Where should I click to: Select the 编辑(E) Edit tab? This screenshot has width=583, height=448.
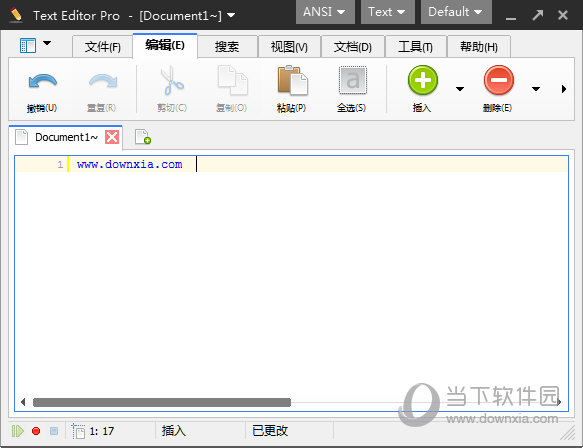(x=165, y=45)
